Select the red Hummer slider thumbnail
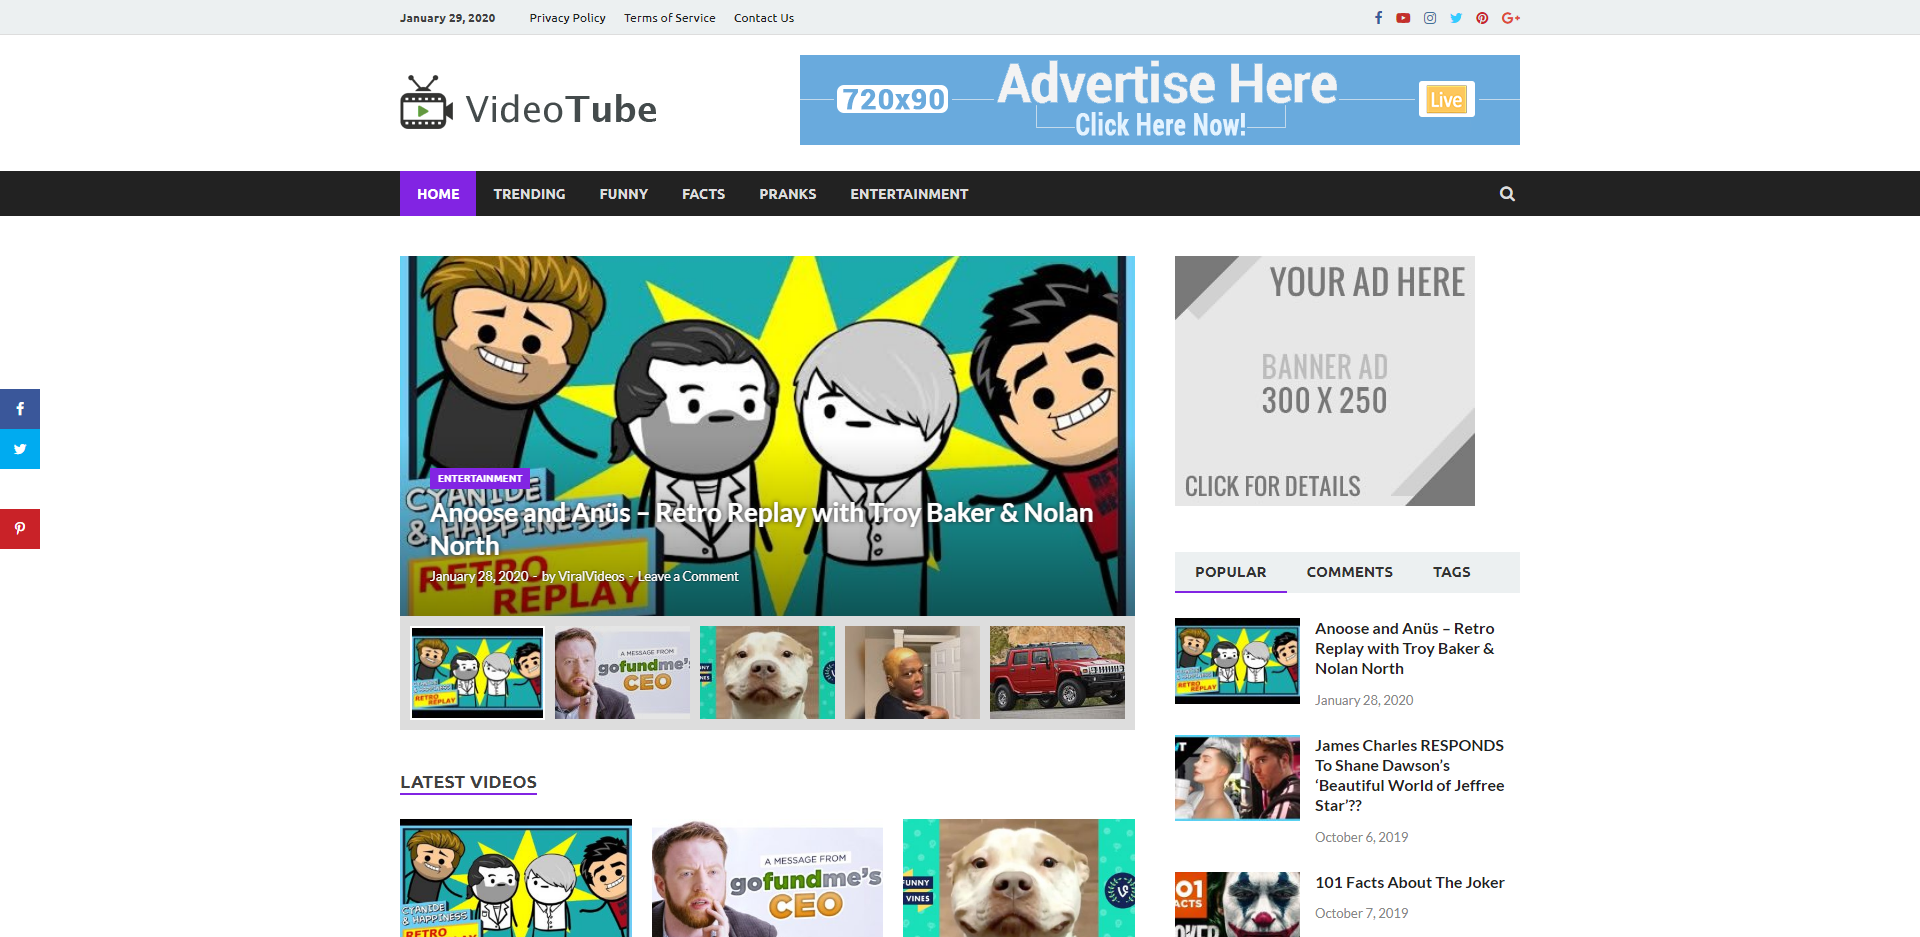1920x937 pixels. (1057, 672)
